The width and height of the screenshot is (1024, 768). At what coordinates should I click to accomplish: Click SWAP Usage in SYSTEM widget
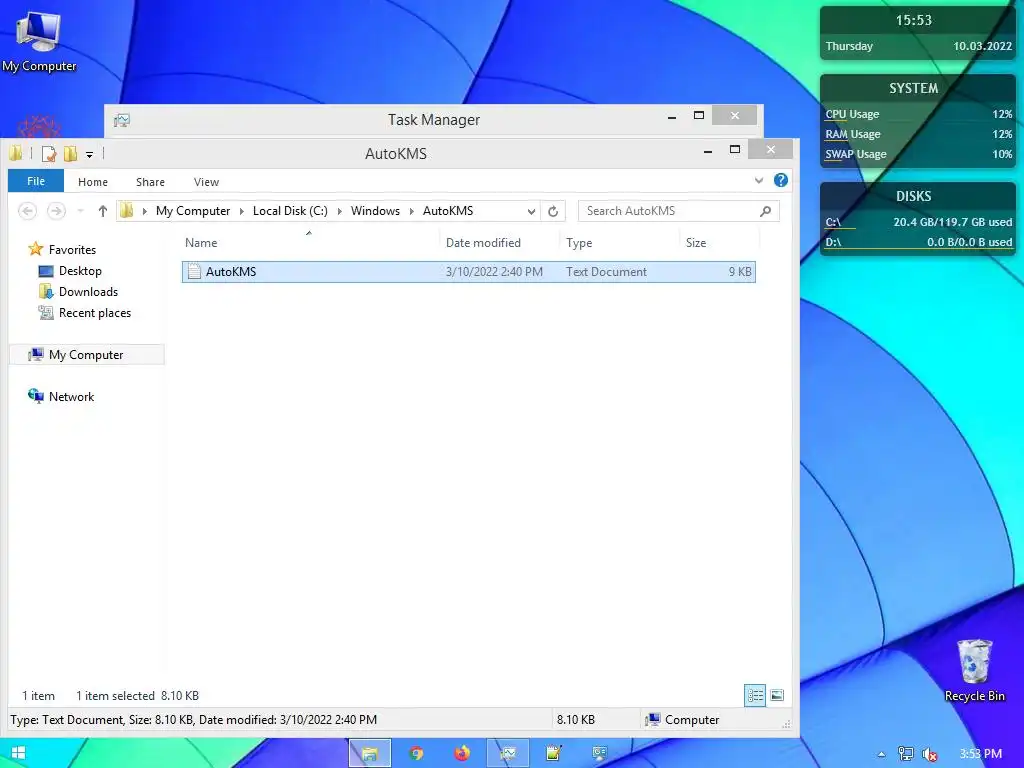(x=856, y=155)
